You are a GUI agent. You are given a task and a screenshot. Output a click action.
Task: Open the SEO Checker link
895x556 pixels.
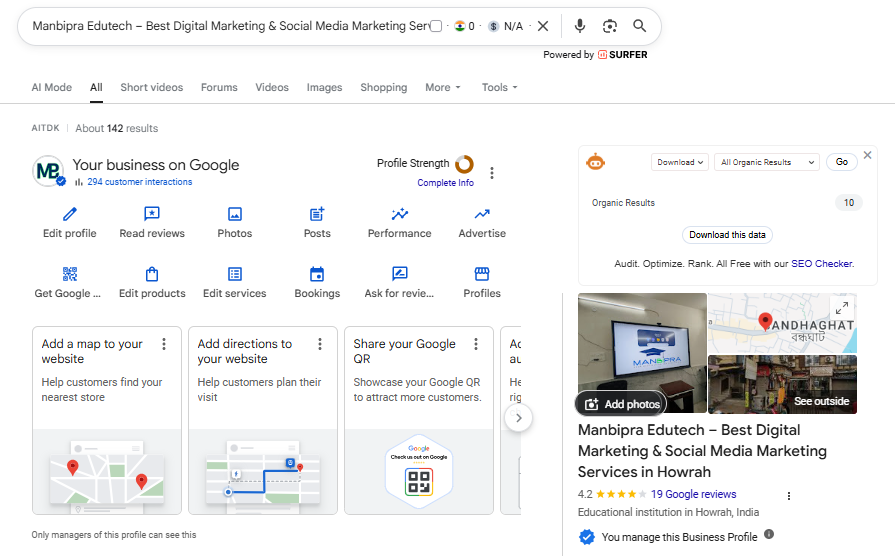coord(822,264)
